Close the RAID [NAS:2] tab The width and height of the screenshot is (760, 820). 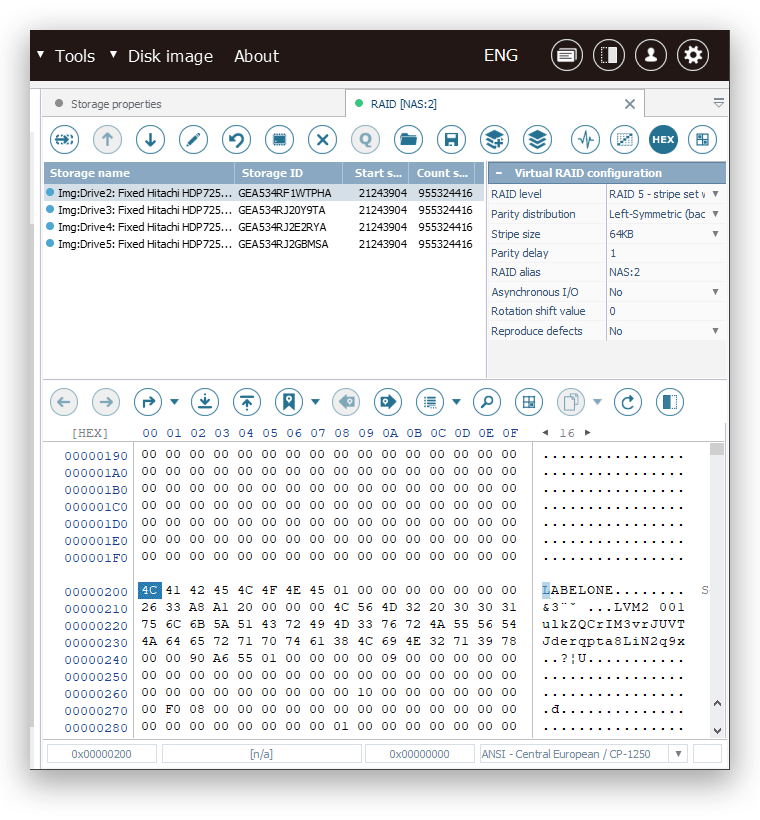[x=629, y=104]
